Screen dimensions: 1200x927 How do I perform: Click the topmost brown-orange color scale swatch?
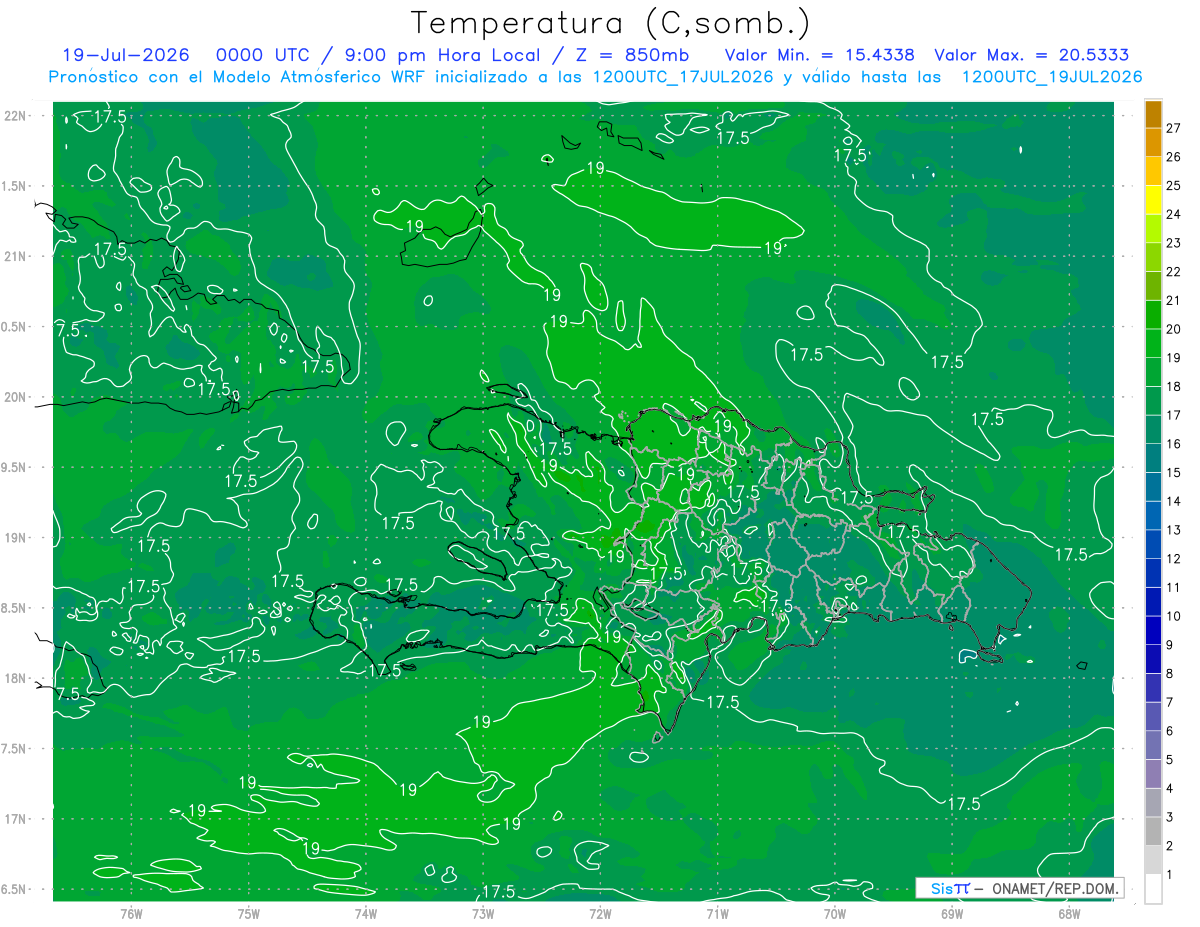pyautogui.click(x=1153, y=114)
